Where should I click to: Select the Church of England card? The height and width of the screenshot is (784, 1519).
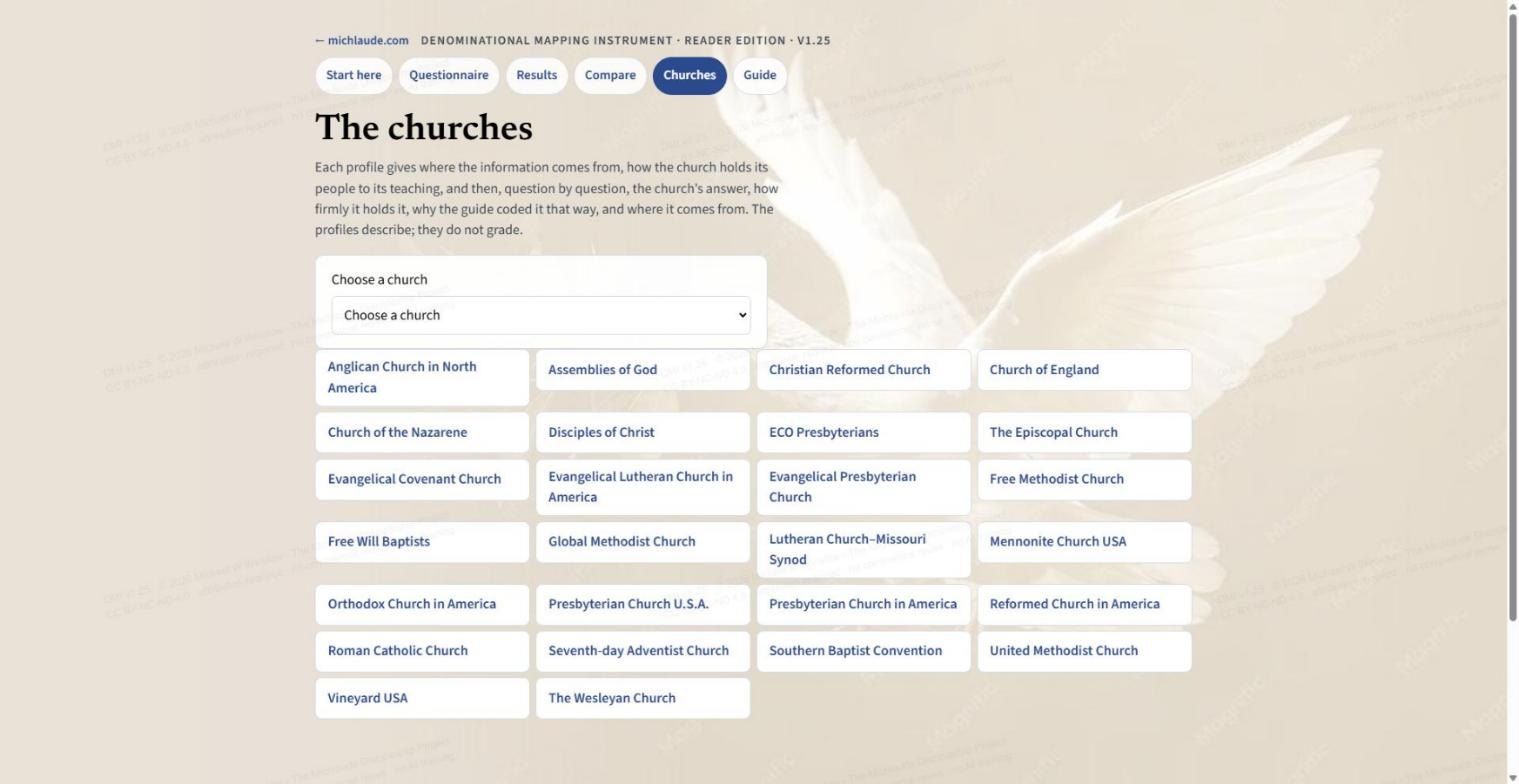[x=1085, y=370]
